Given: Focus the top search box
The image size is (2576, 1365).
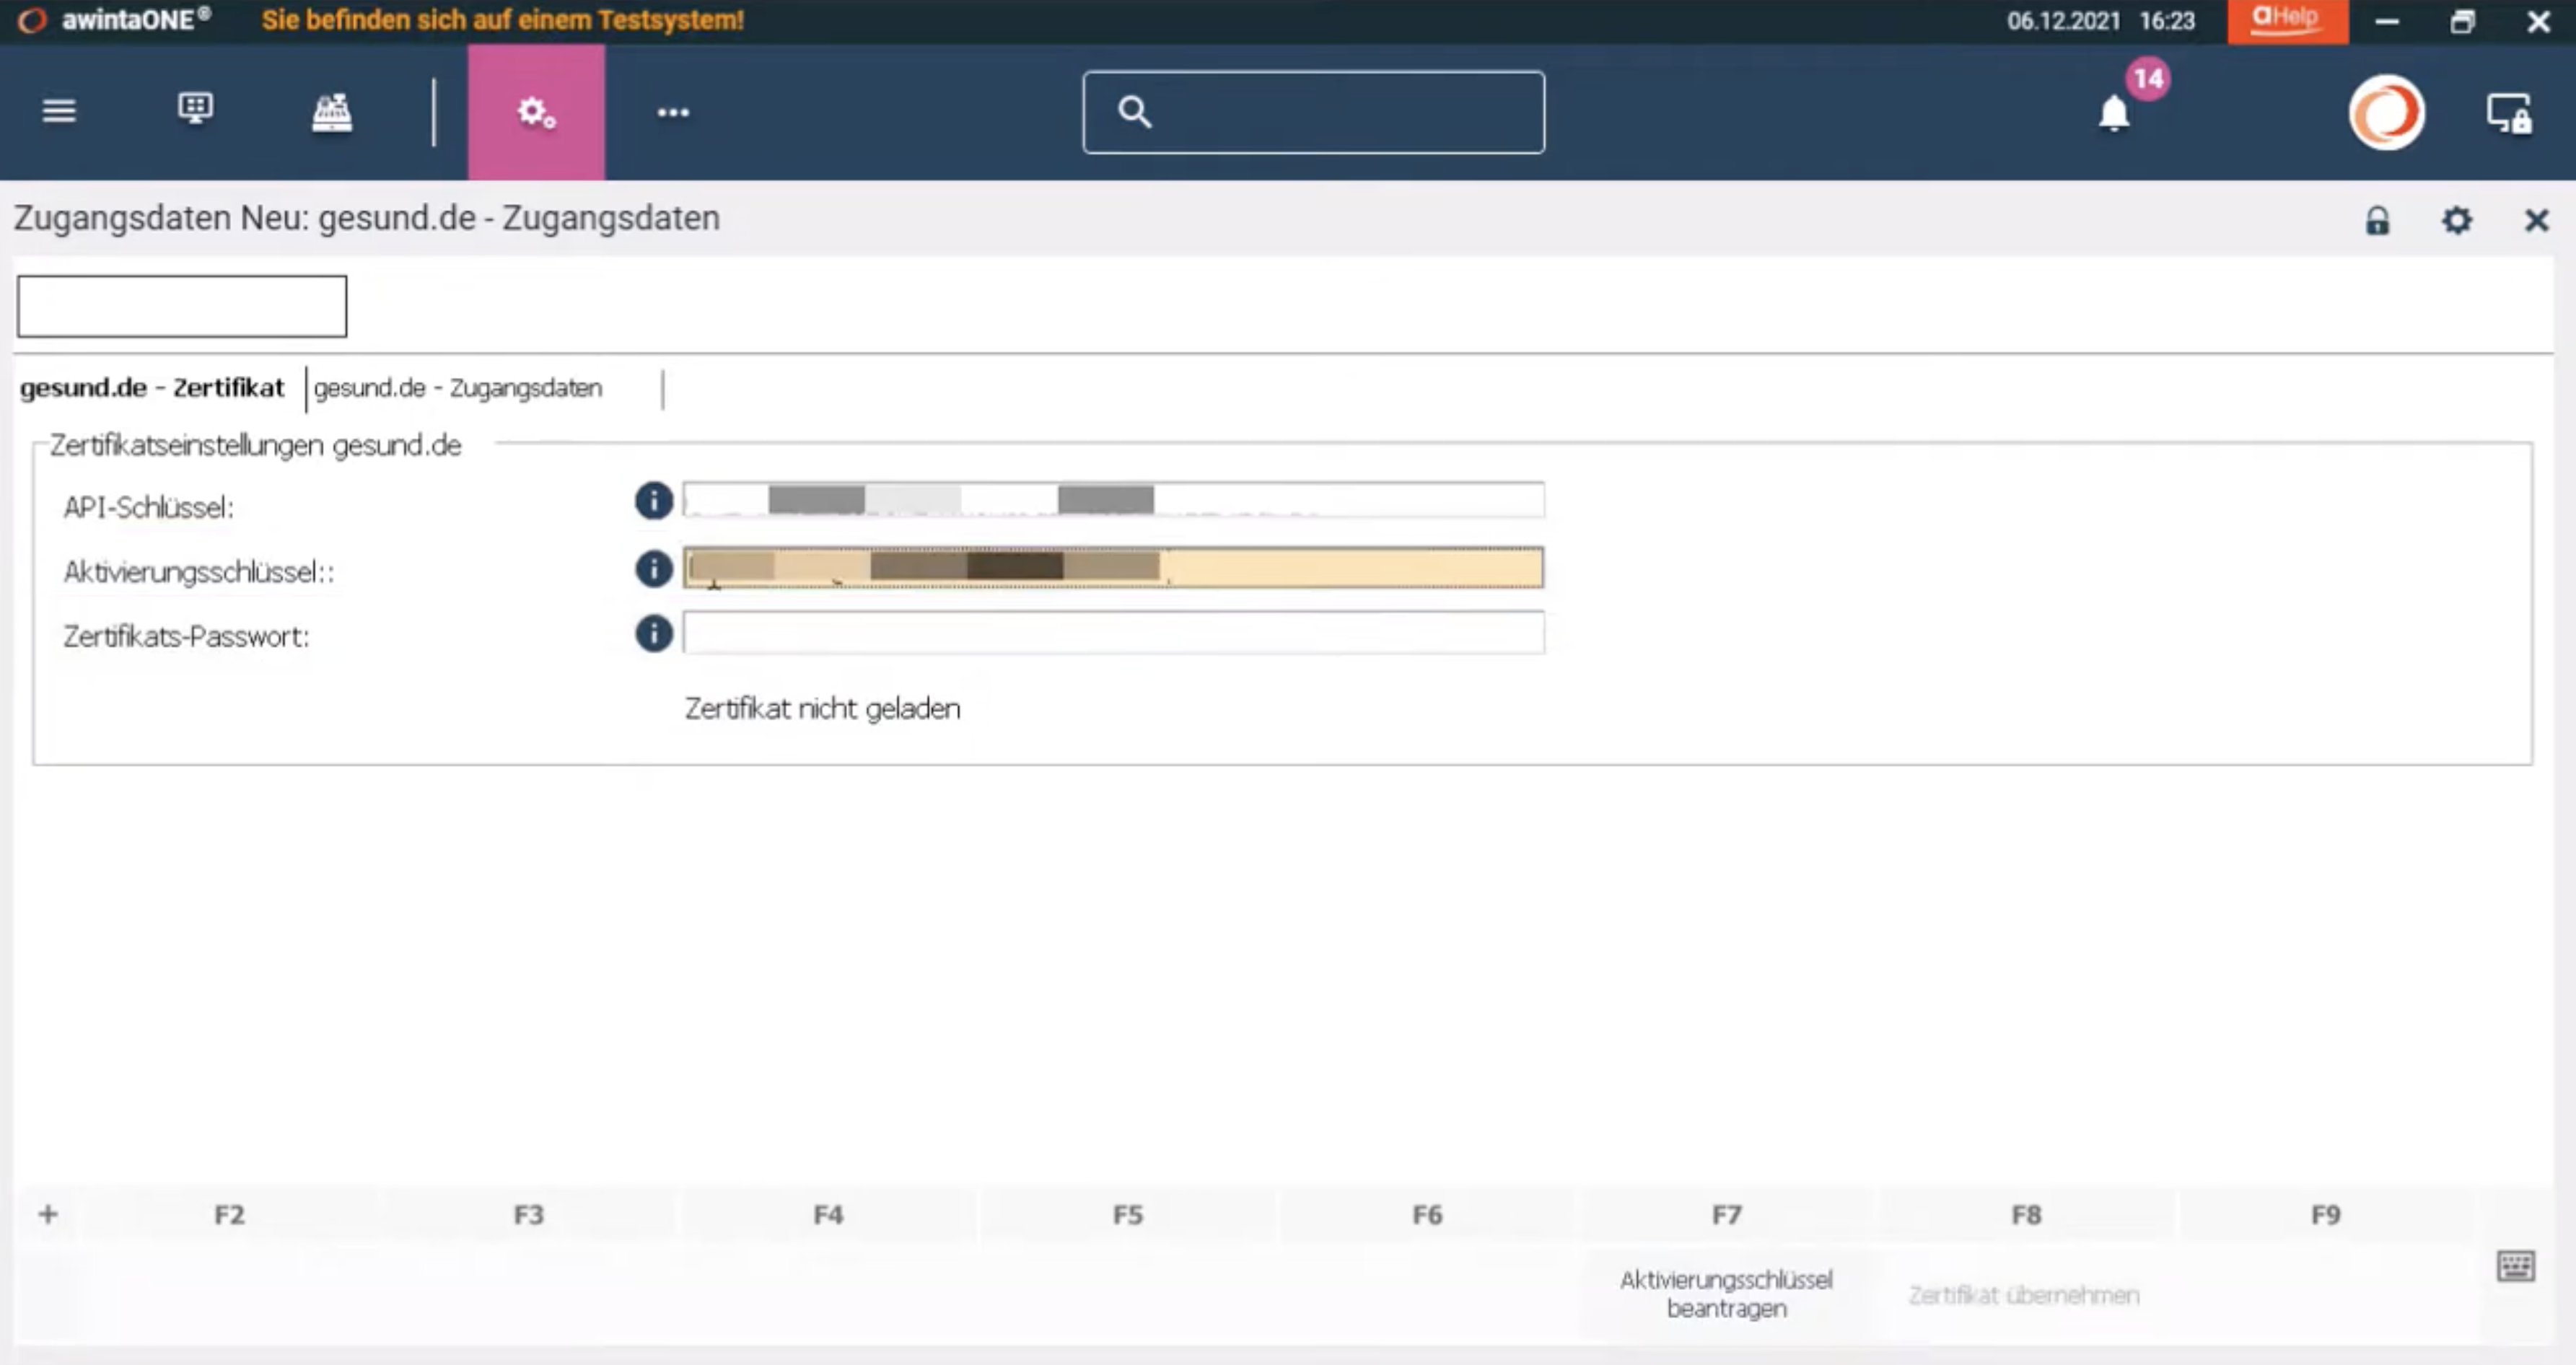Looking at the screenshot, I should coord(1313,112).
